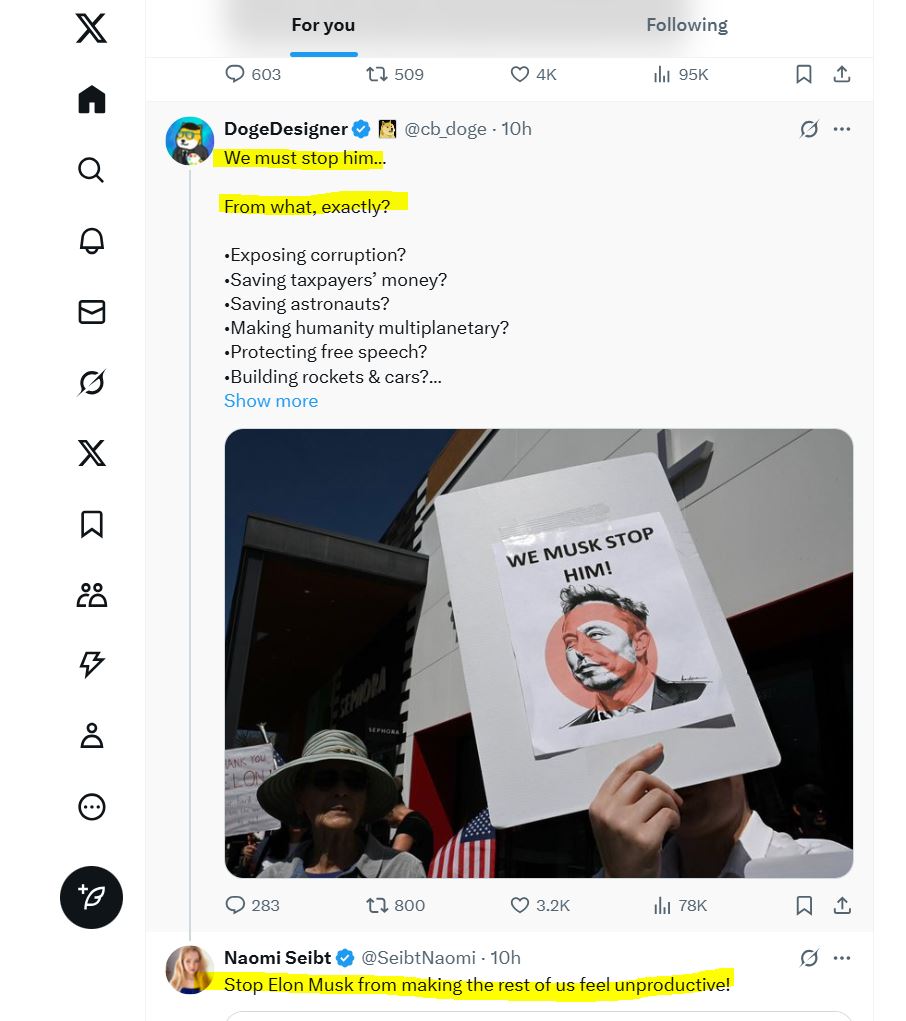Switch to the Following tab

(687, 26)
